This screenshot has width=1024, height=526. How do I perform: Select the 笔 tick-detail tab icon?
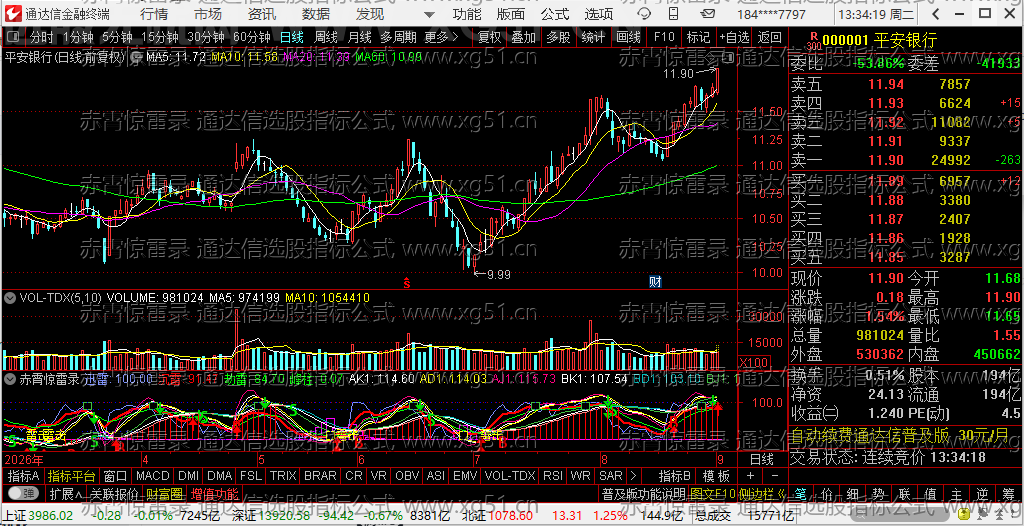[x=801, y=493]
